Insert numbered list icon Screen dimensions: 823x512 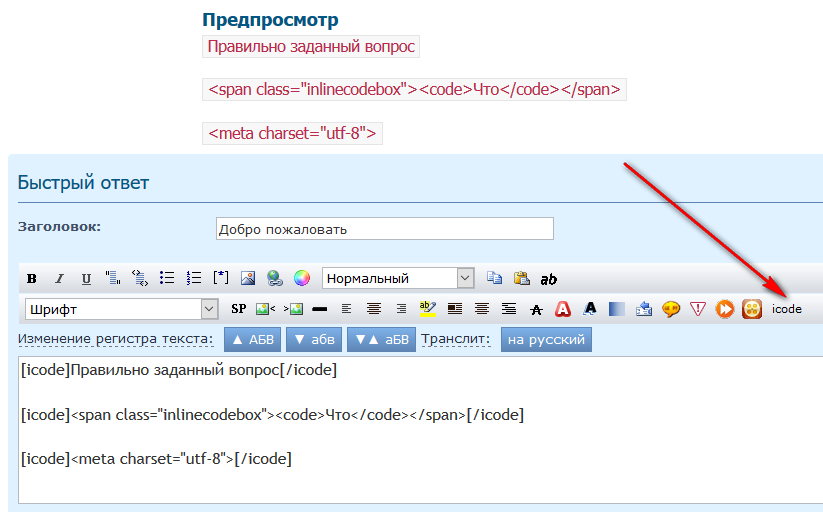click(194, 278)
